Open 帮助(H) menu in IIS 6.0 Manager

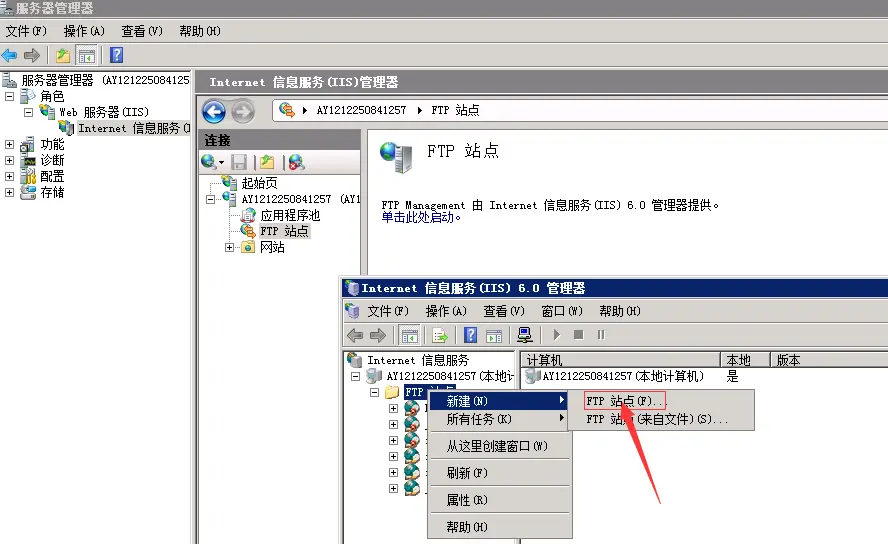pyautogui.click(x=620, y=311)
